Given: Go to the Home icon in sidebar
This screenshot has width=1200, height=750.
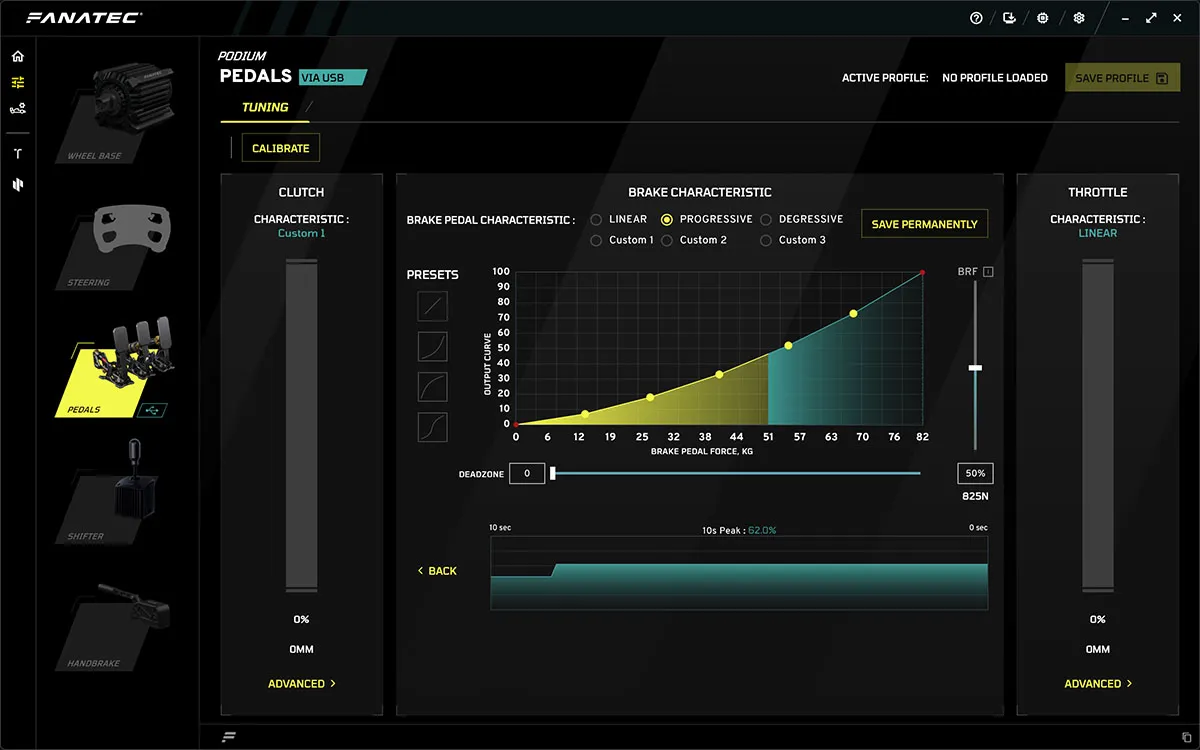Looking at the screenshot, I should pyautogui.click(x=17, y=57).
